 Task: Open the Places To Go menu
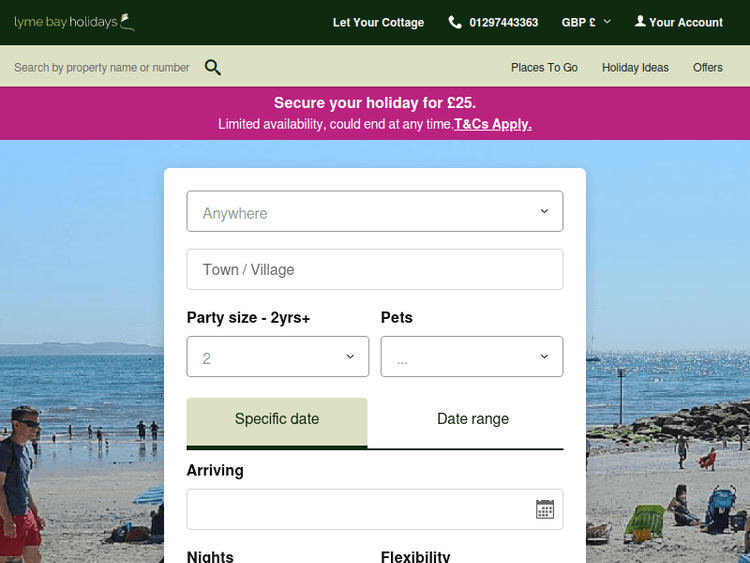(544, 68)
